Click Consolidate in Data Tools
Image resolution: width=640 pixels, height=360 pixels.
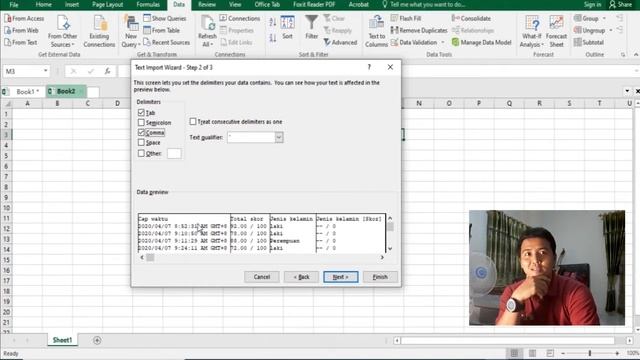click(471, 18)
